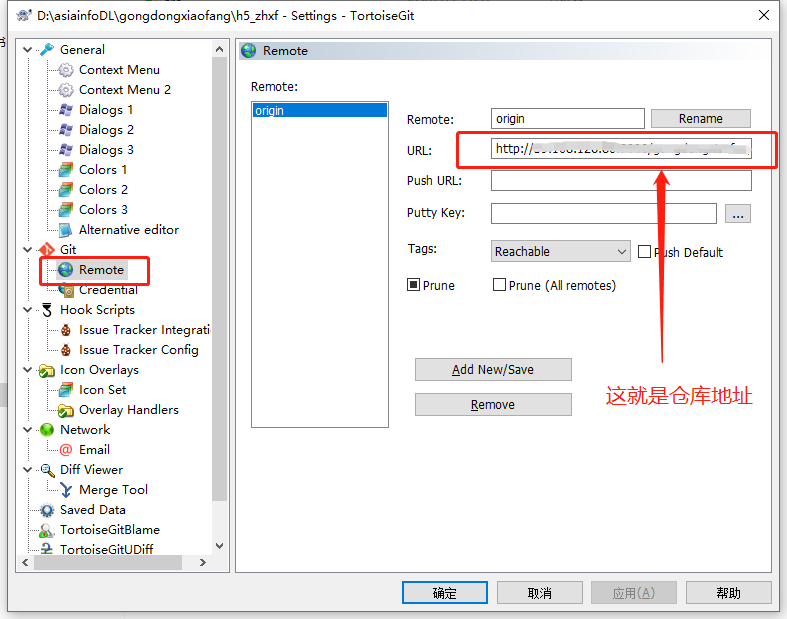Screen dimensions: 787x619
Task: Click the tree scroll down arrow
Action: tap(219, 546)
